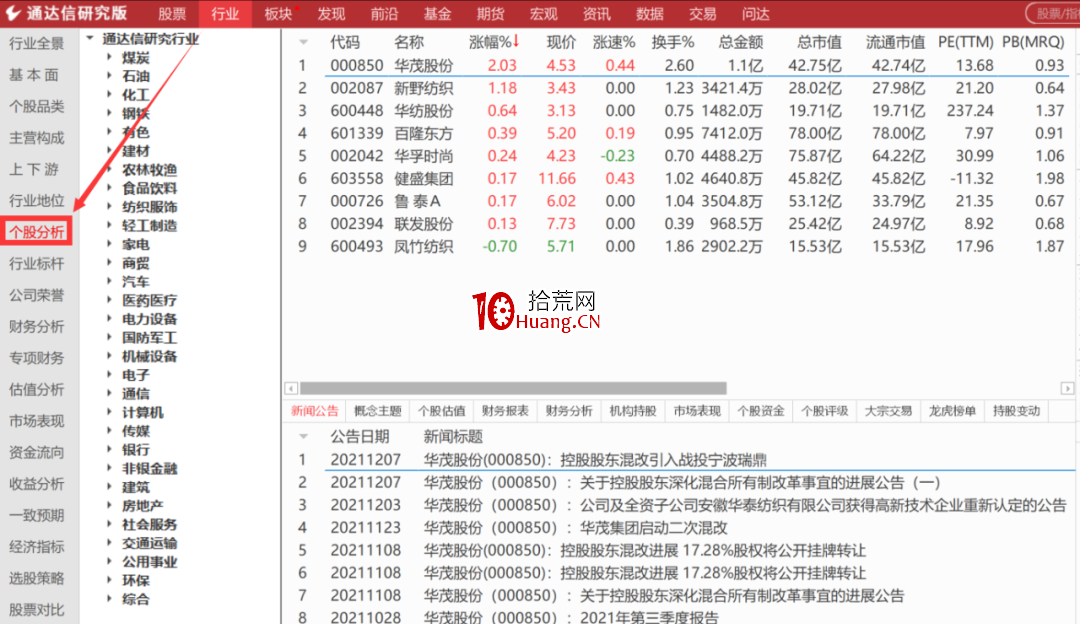Expand the 国防军工 industry node

click(109, 337)
